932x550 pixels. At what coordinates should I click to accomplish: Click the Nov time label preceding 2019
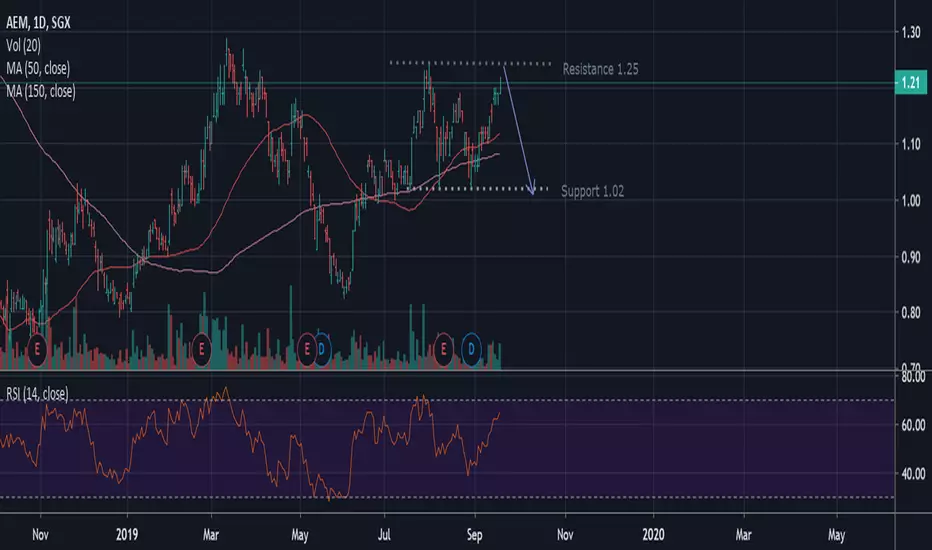[40, 535]
